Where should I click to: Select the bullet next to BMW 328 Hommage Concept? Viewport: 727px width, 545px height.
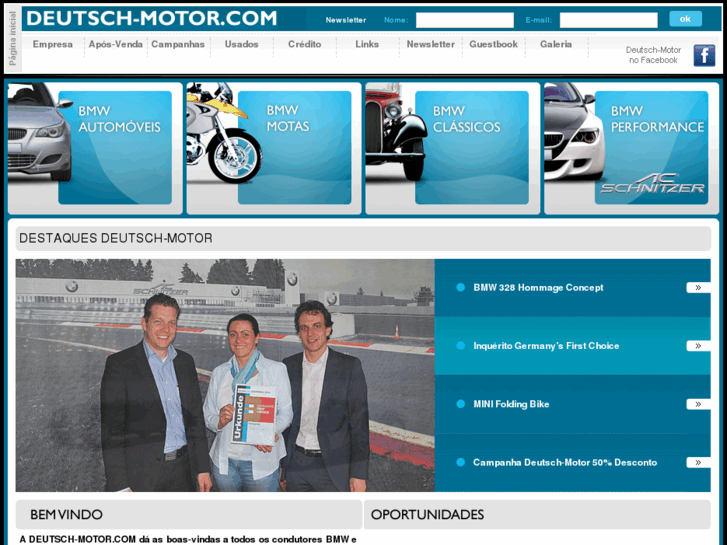click(x=460, y=288)
